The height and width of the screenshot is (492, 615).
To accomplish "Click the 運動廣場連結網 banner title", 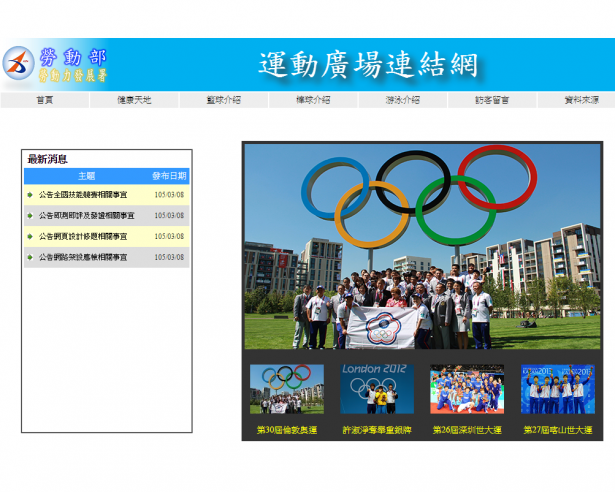I will click(x=368, y=65).
